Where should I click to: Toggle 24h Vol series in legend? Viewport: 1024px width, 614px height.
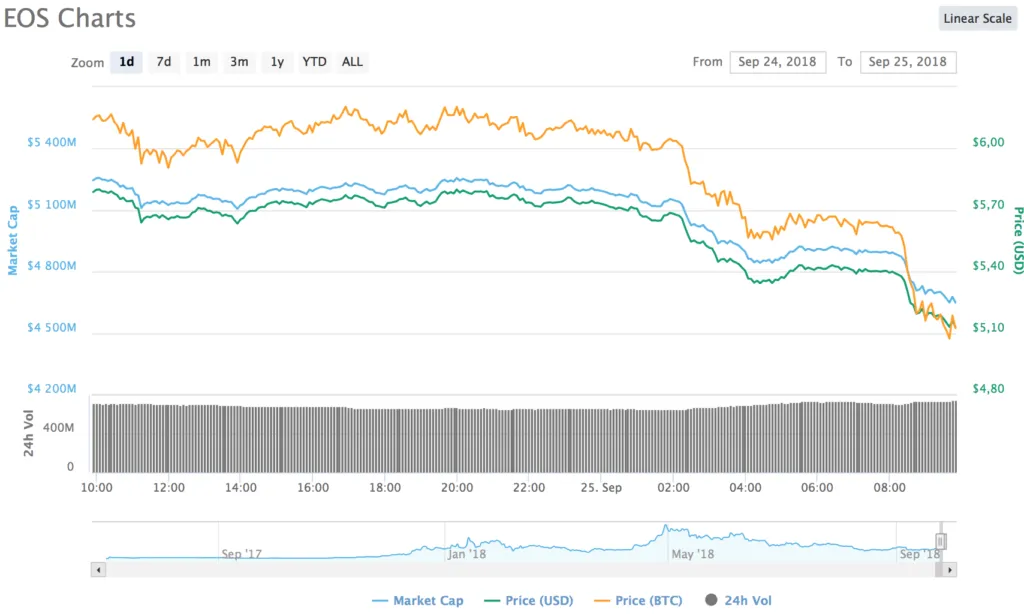739,600
